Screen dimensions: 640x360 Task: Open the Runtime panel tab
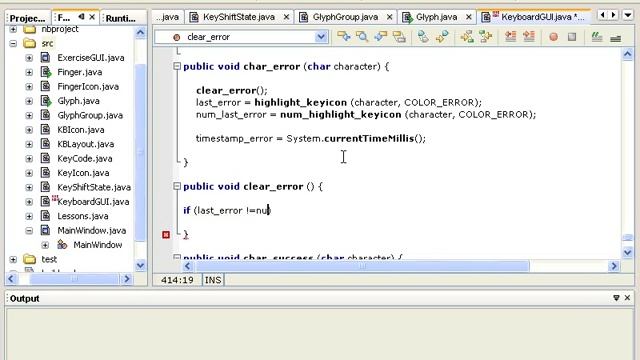(x=120, y=18)
